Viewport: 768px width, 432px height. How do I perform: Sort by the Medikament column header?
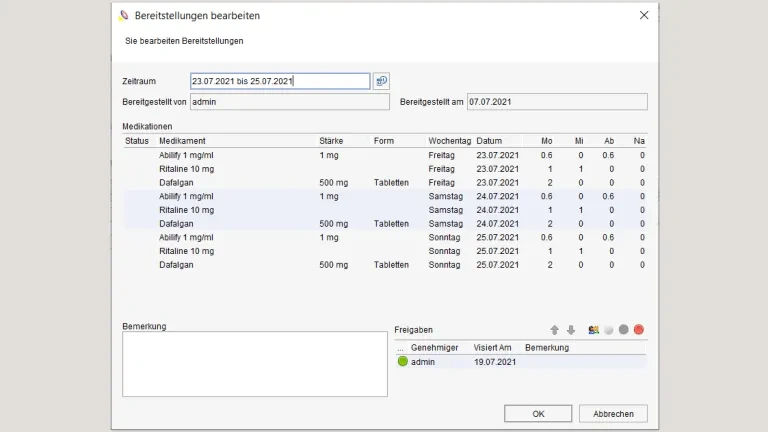pyautogui.click(x=183, y=141)
